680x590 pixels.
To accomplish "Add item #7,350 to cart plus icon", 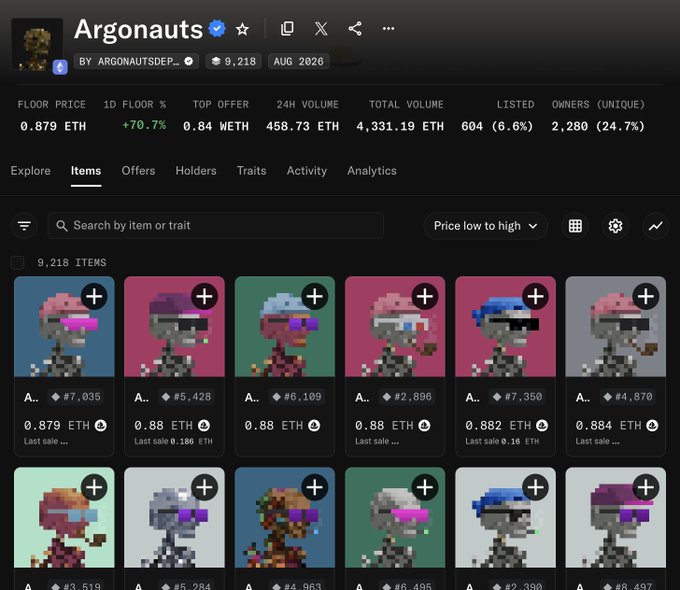I will [535, 297].
